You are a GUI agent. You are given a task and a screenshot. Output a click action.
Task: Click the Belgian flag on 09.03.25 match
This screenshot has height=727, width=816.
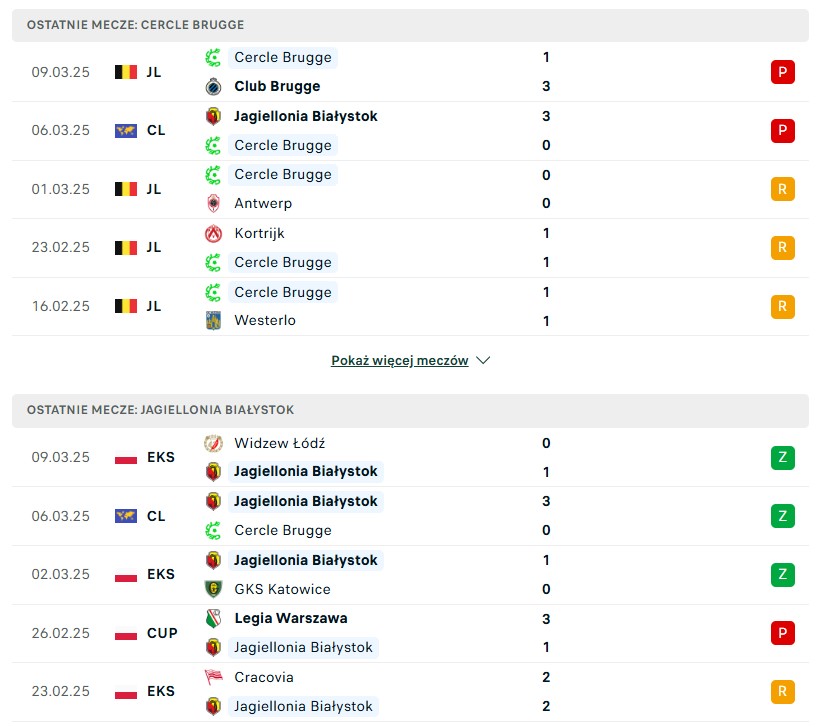[x=126, y=72]
